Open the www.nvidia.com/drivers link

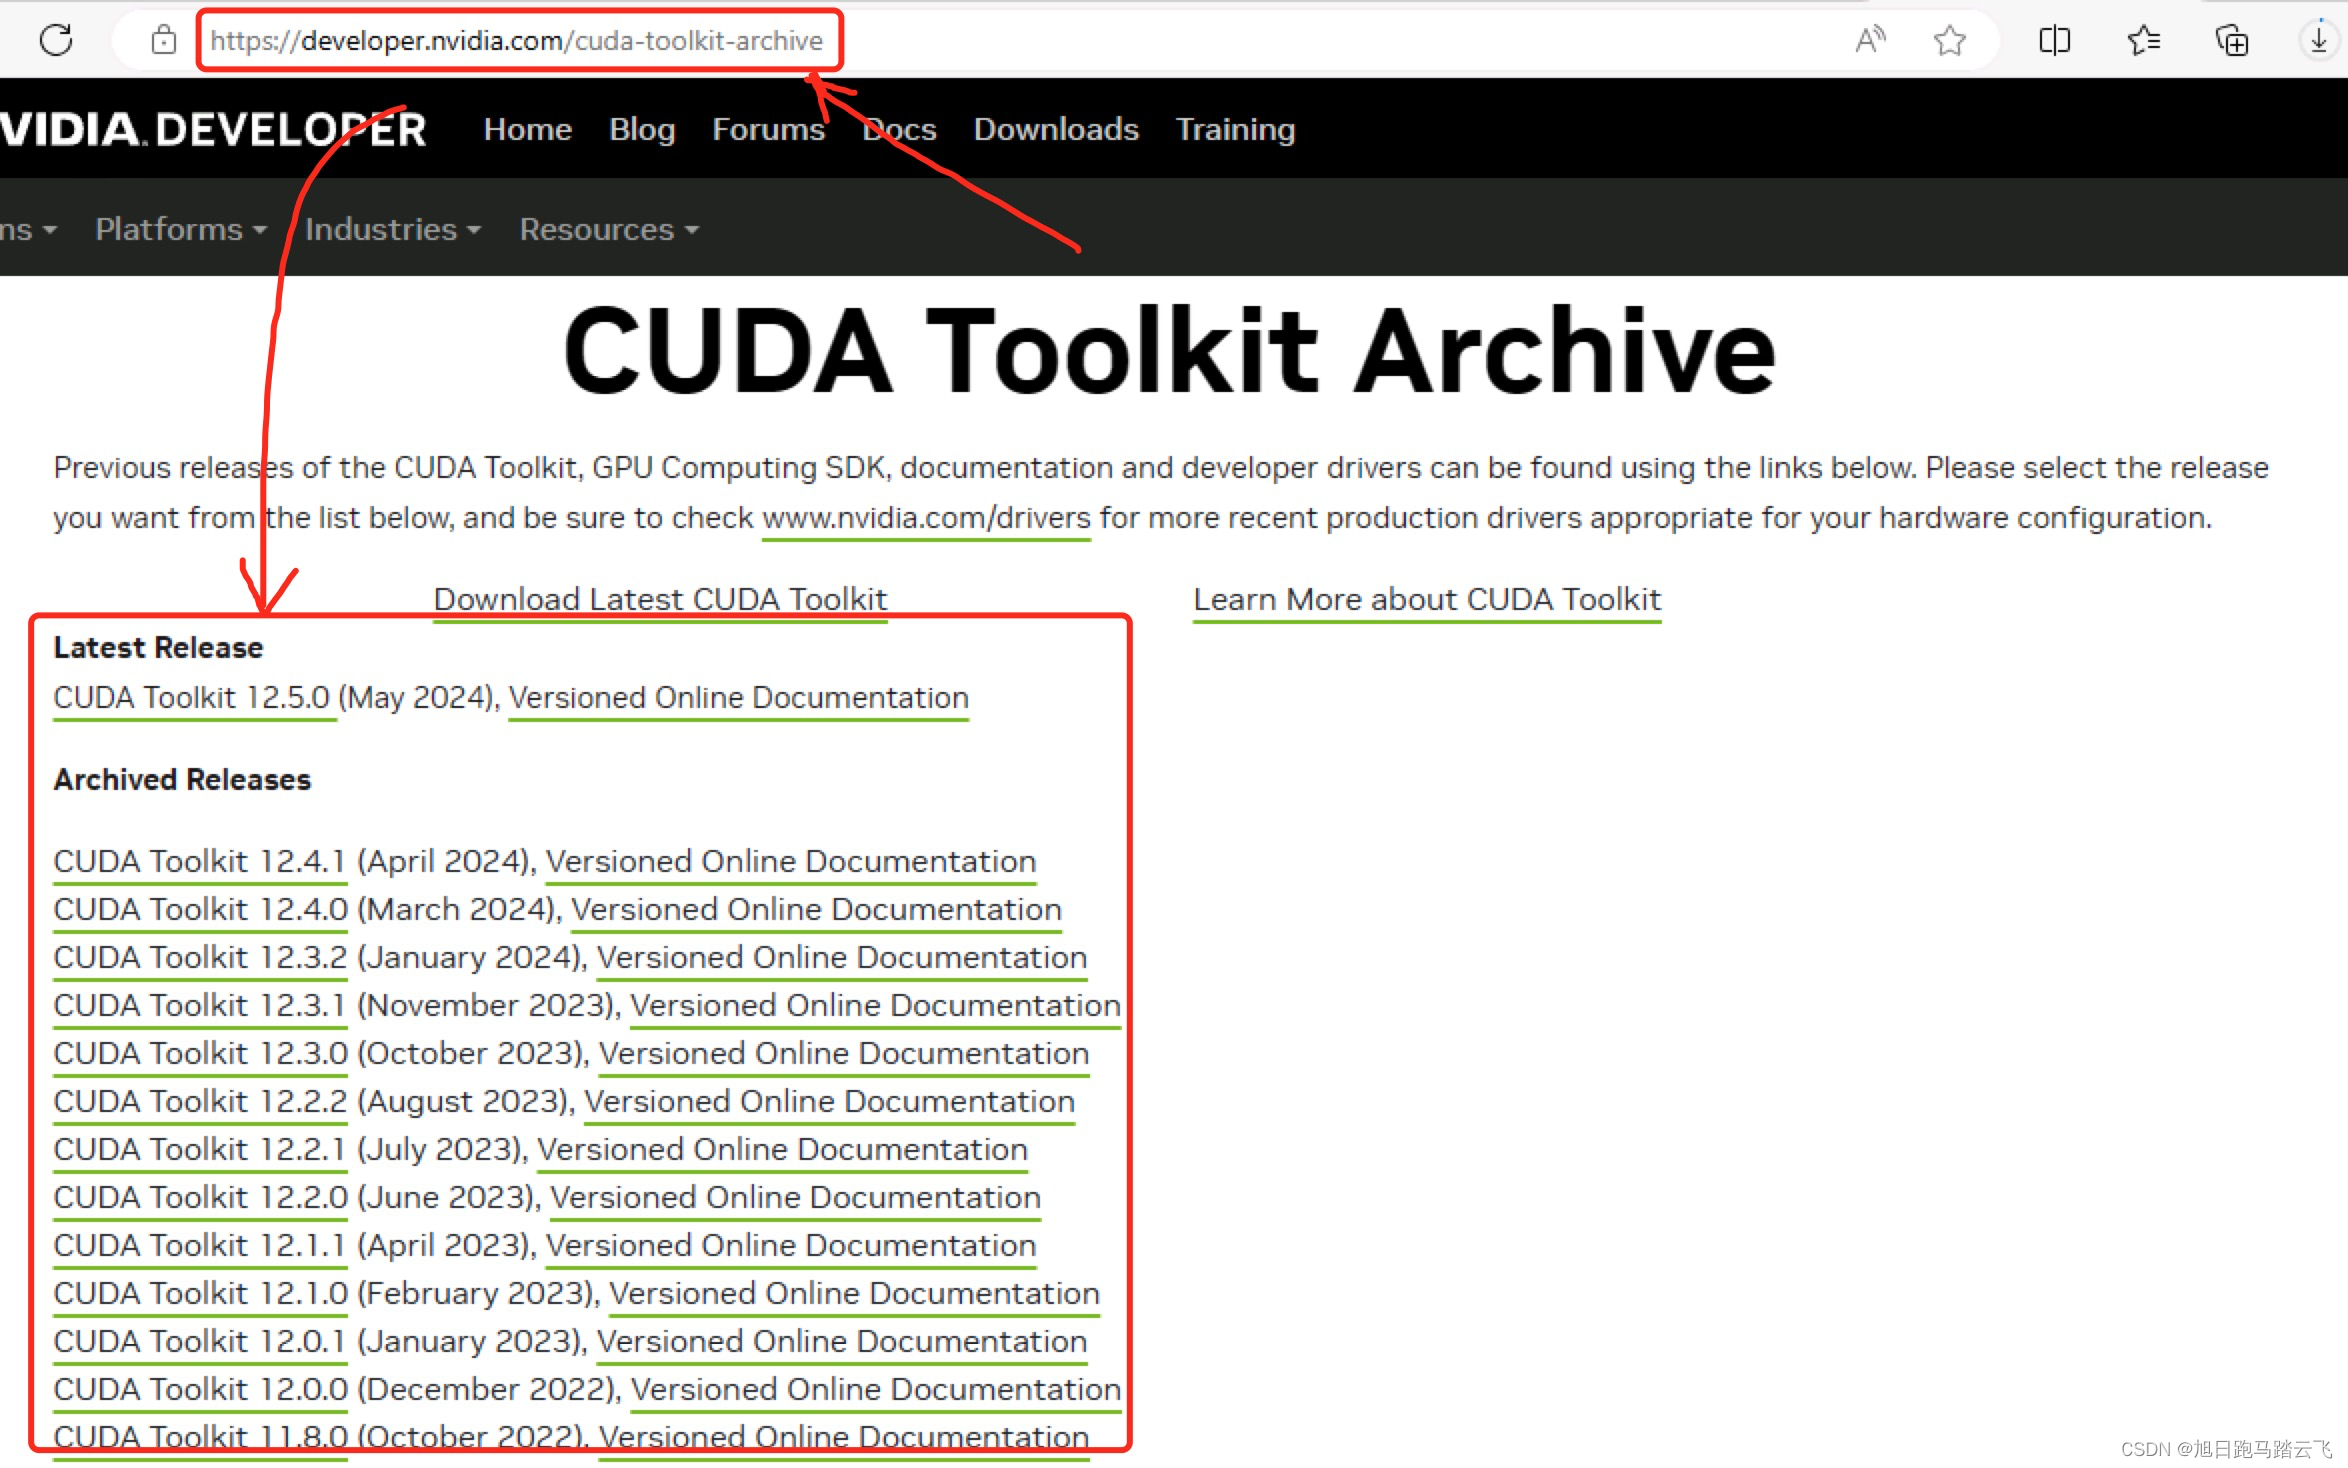coord(926,518)
